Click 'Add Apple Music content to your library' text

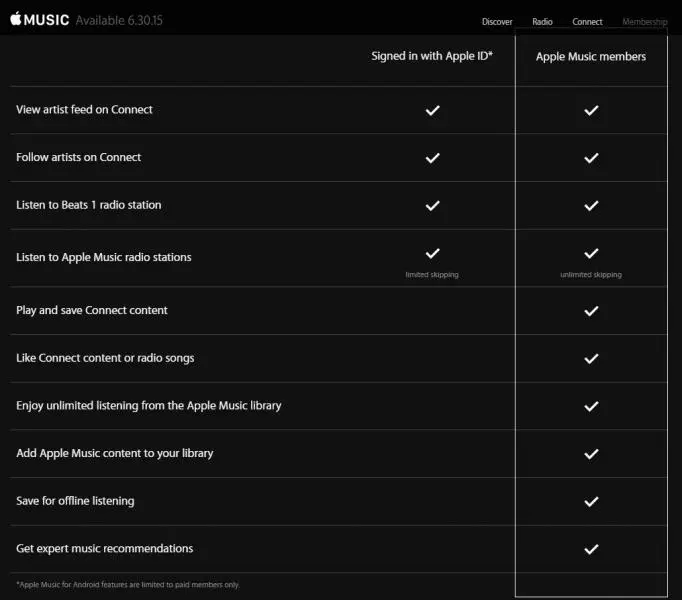(115, 454)
